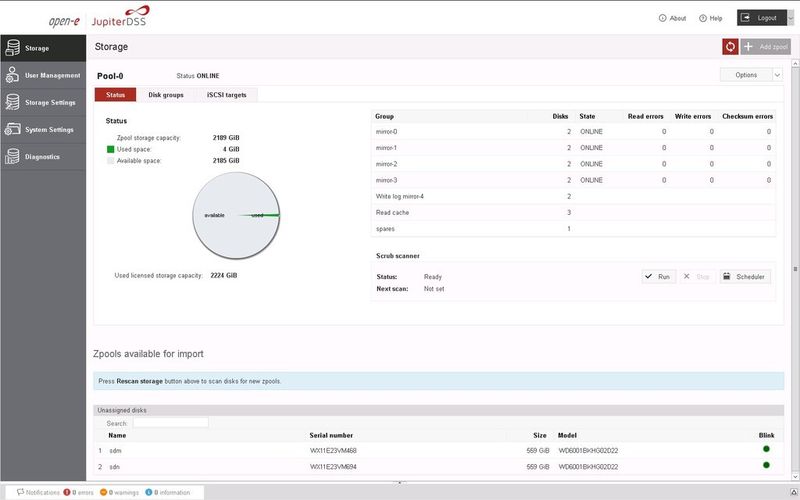Switch to the Disk groups tab
This screenshot has width=800, height=500.
coord(166,95)
